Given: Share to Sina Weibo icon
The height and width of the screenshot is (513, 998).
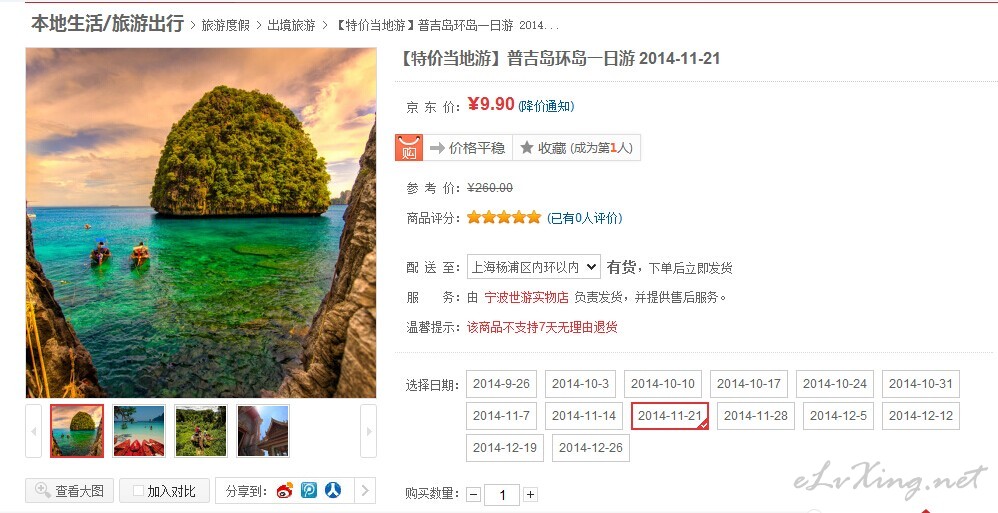Looking at the screenshot, I should 285,490.
